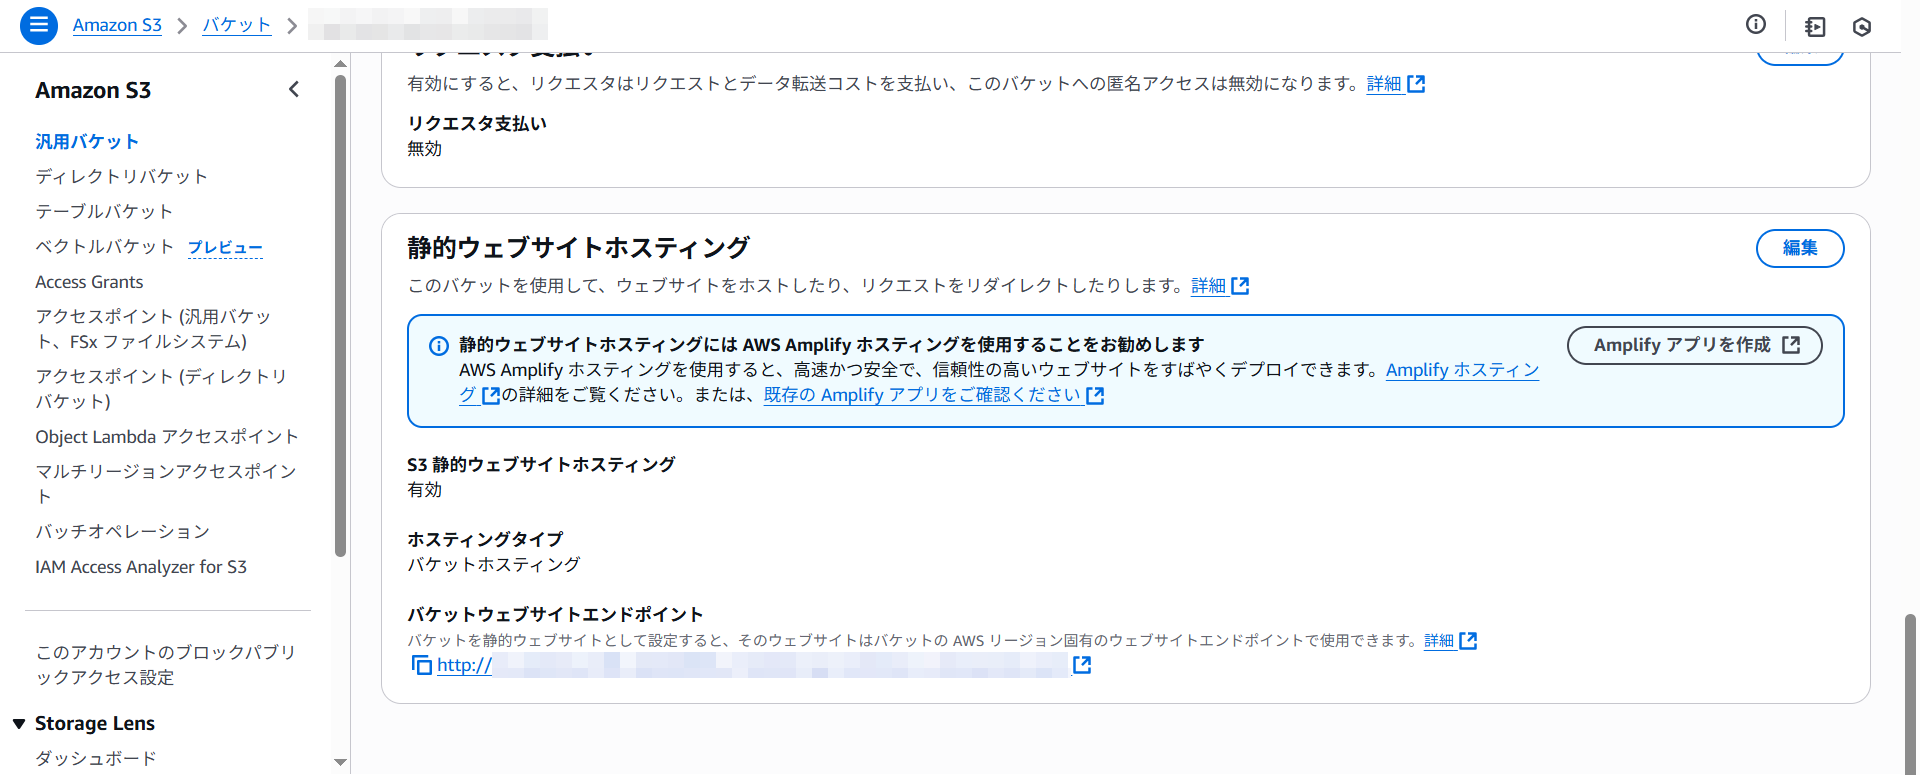This screenshot has width=1920, height=775.
Task: Go to Access Grants page
Action: [89, 282]
